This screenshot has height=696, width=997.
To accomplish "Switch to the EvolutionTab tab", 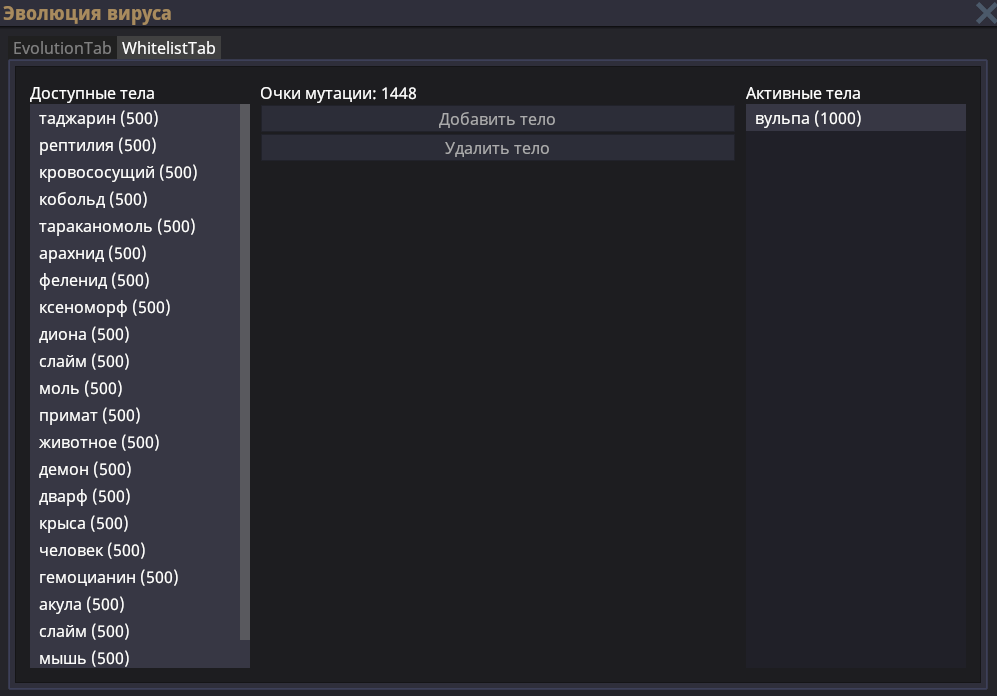I will click(62, 48).
